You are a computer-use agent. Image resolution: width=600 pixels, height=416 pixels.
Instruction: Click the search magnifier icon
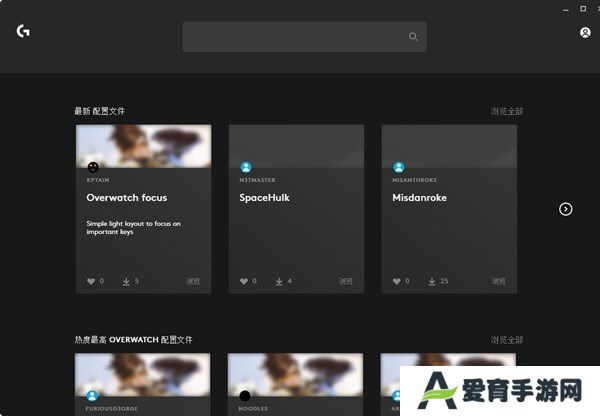(413, 37)
